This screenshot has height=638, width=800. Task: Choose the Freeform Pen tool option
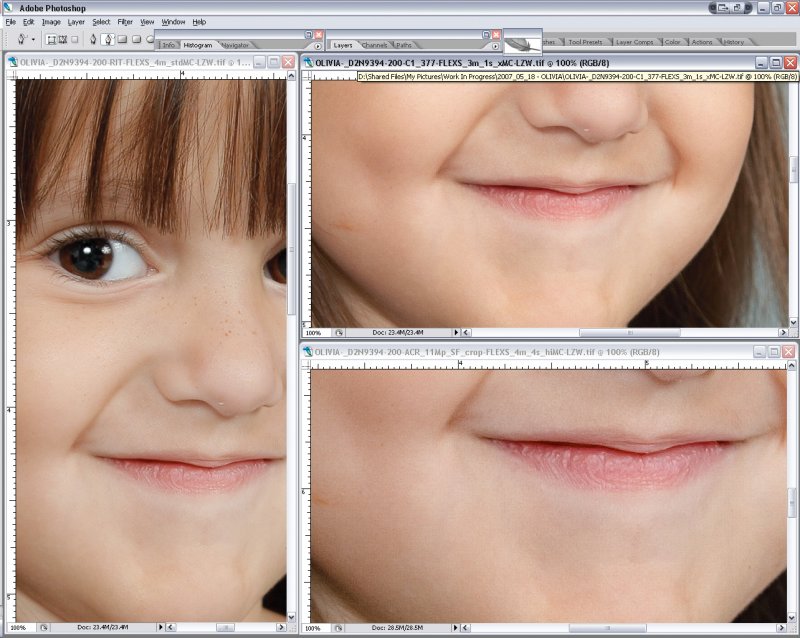coord(108,39)
